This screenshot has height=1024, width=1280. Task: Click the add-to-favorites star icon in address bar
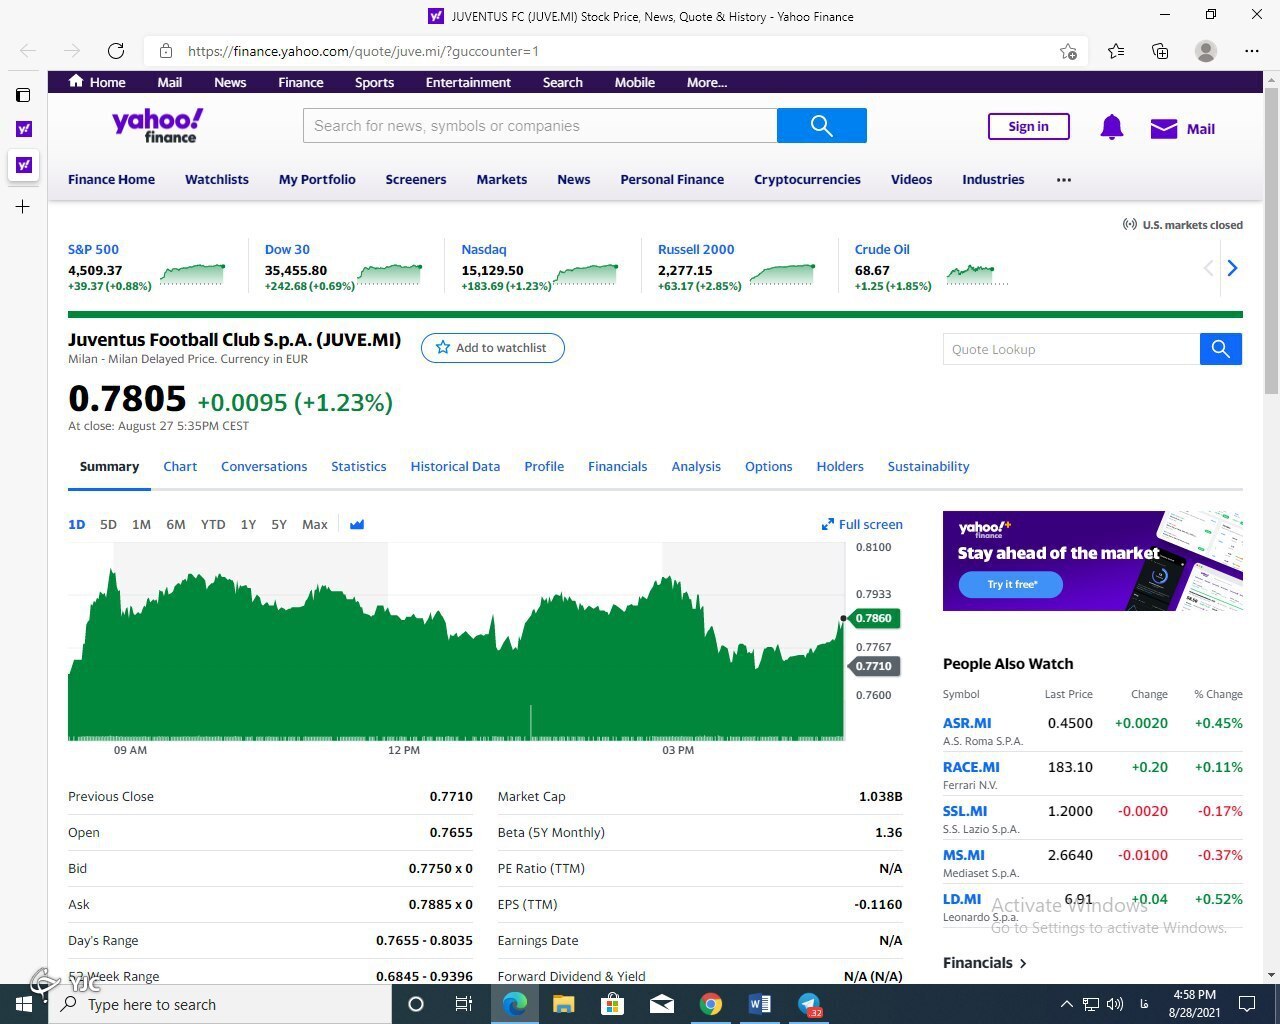[1068, 51]
